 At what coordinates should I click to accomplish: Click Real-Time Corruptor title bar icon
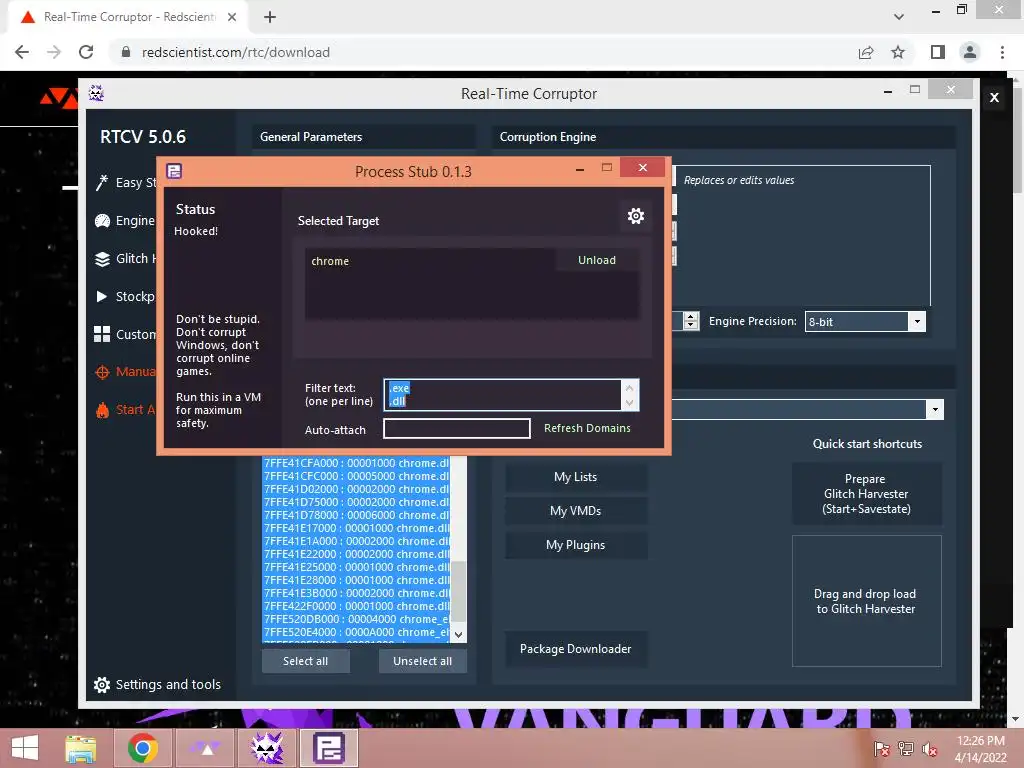click(96, 93)
